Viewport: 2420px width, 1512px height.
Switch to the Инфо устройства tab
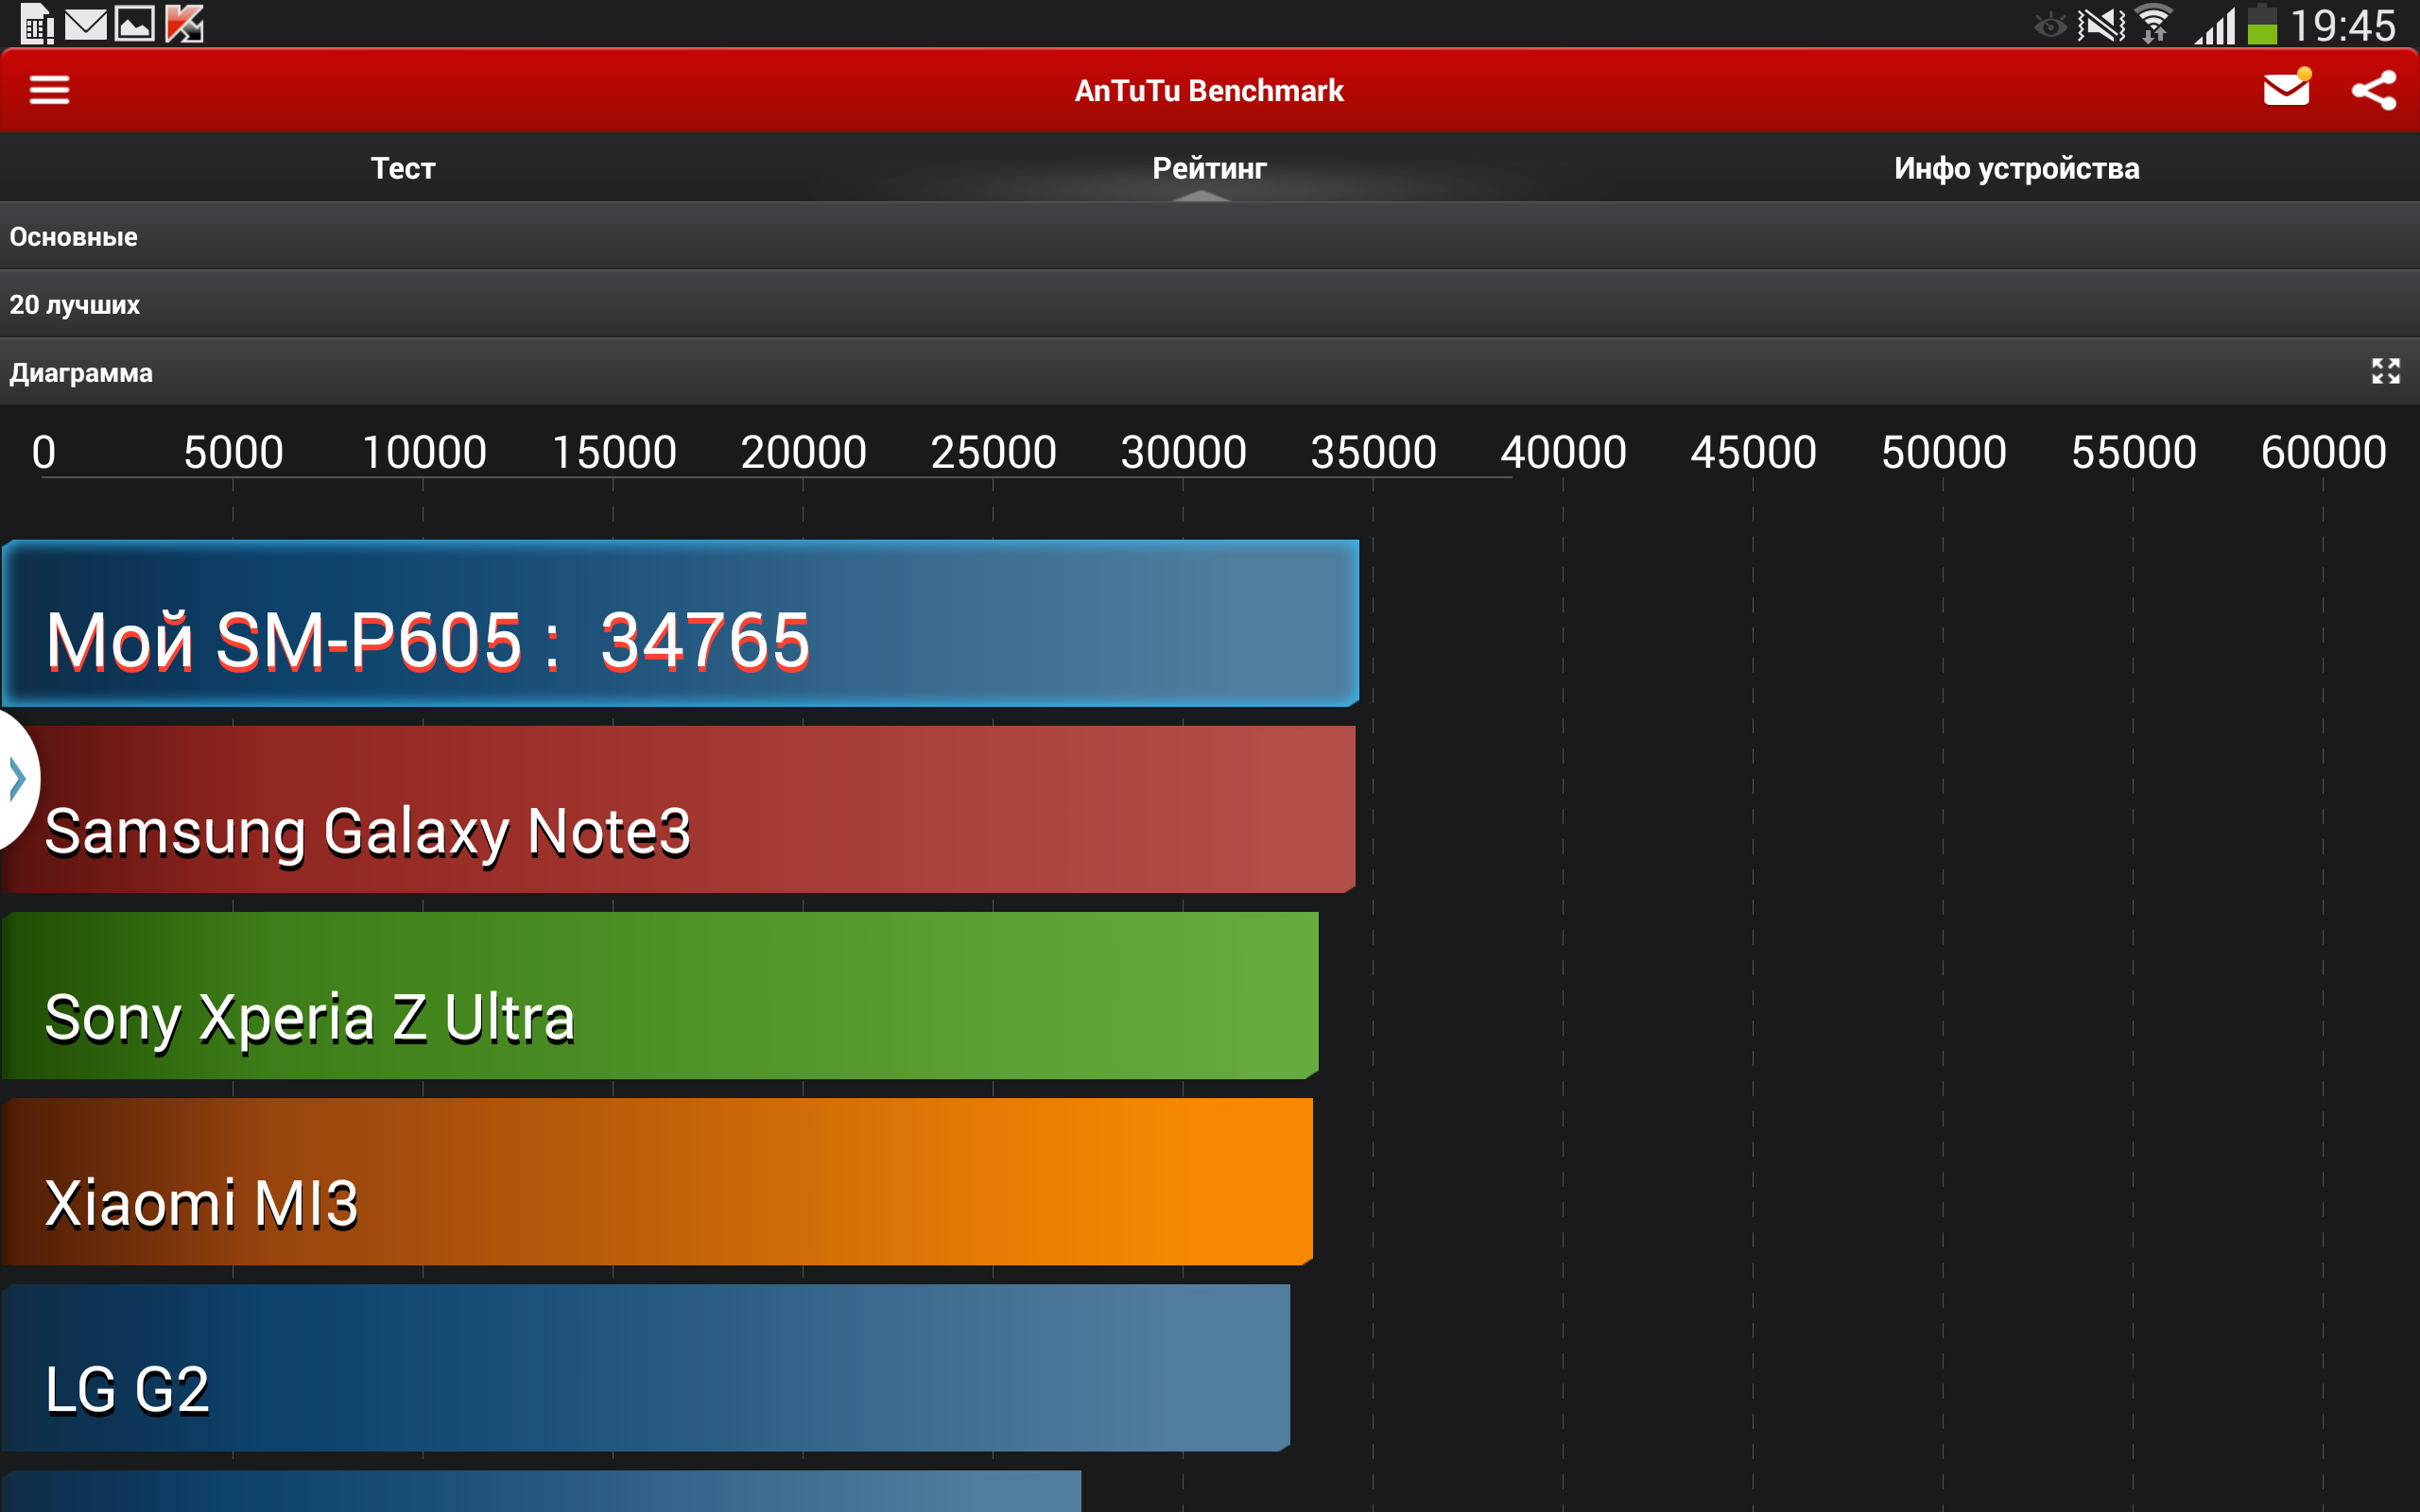(2016, 168)
